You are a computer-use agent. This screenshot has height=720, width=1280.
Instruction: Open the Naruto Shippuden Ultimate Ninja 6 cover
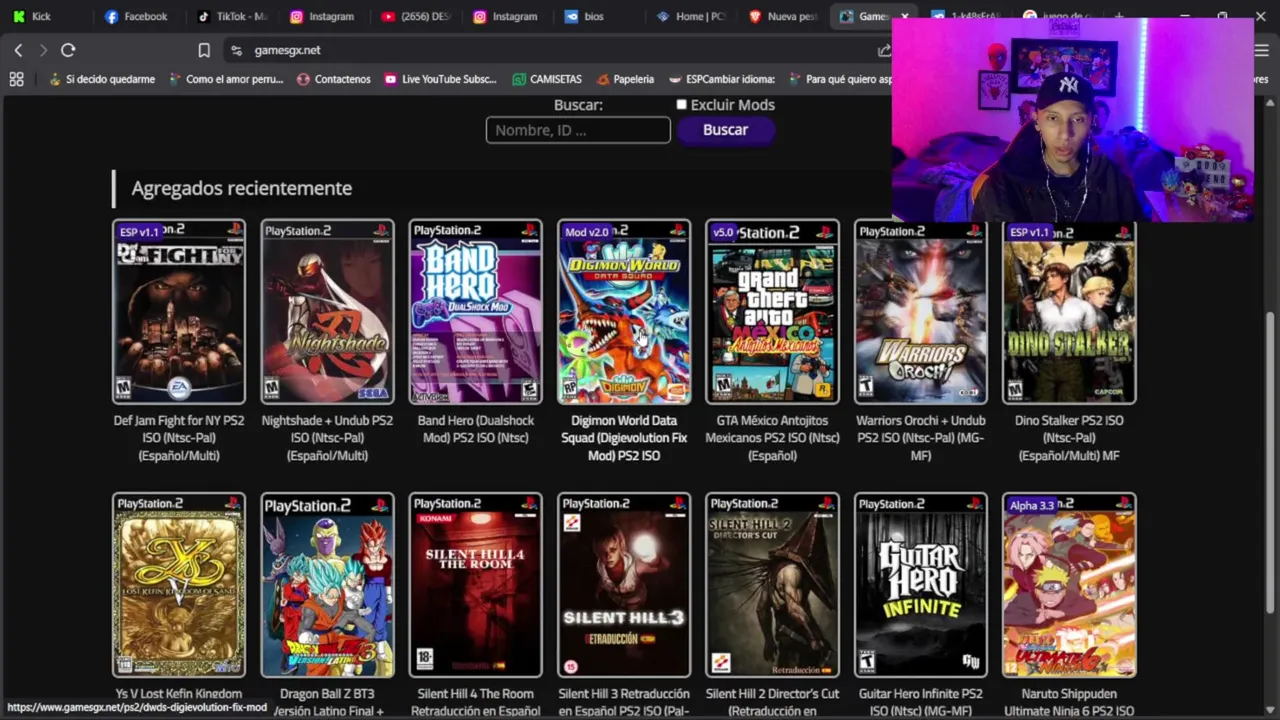pyautogui.click(x=1069, y=585)
